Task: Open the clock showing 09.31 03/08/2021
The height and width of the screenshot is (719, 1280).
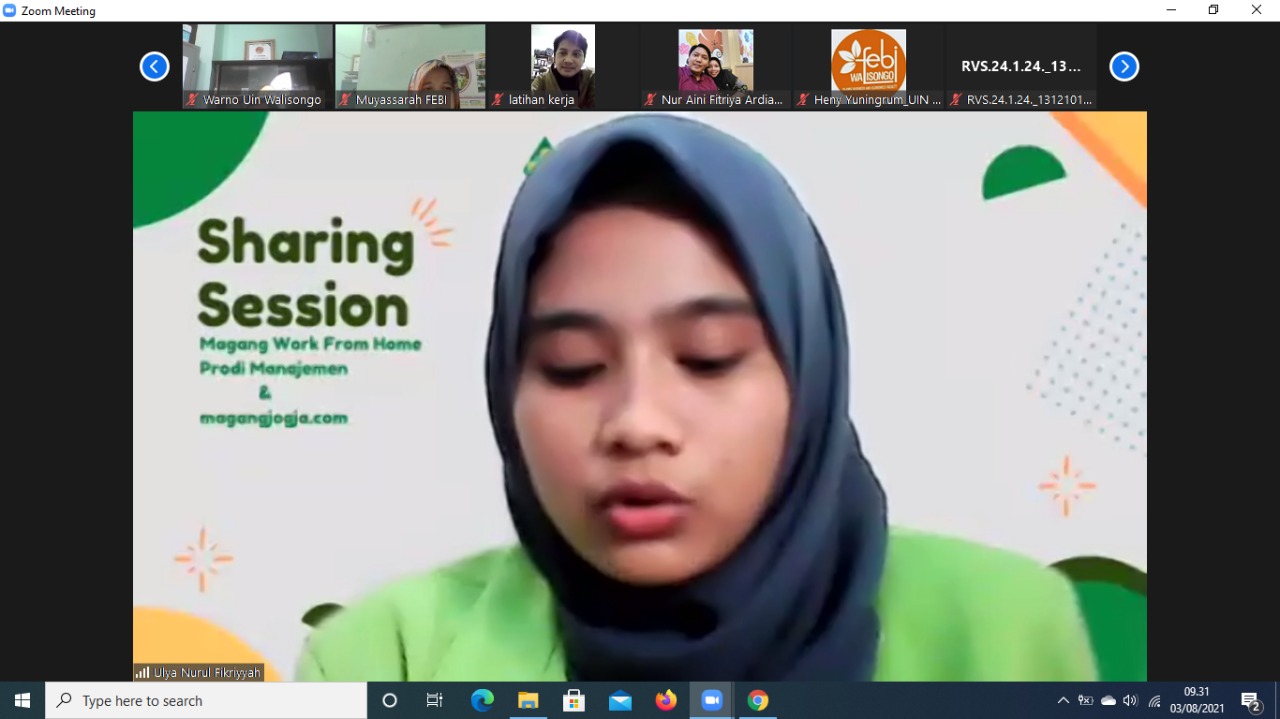Action: pos(1197,700)
